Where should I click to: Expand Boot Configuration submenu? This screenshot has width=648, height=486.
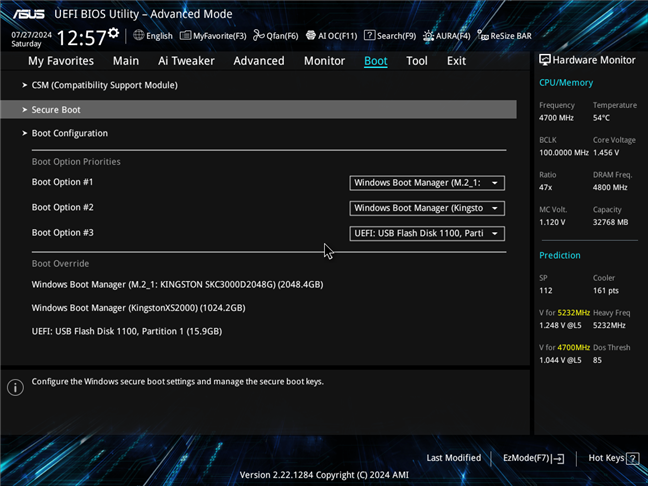[69, 133]
